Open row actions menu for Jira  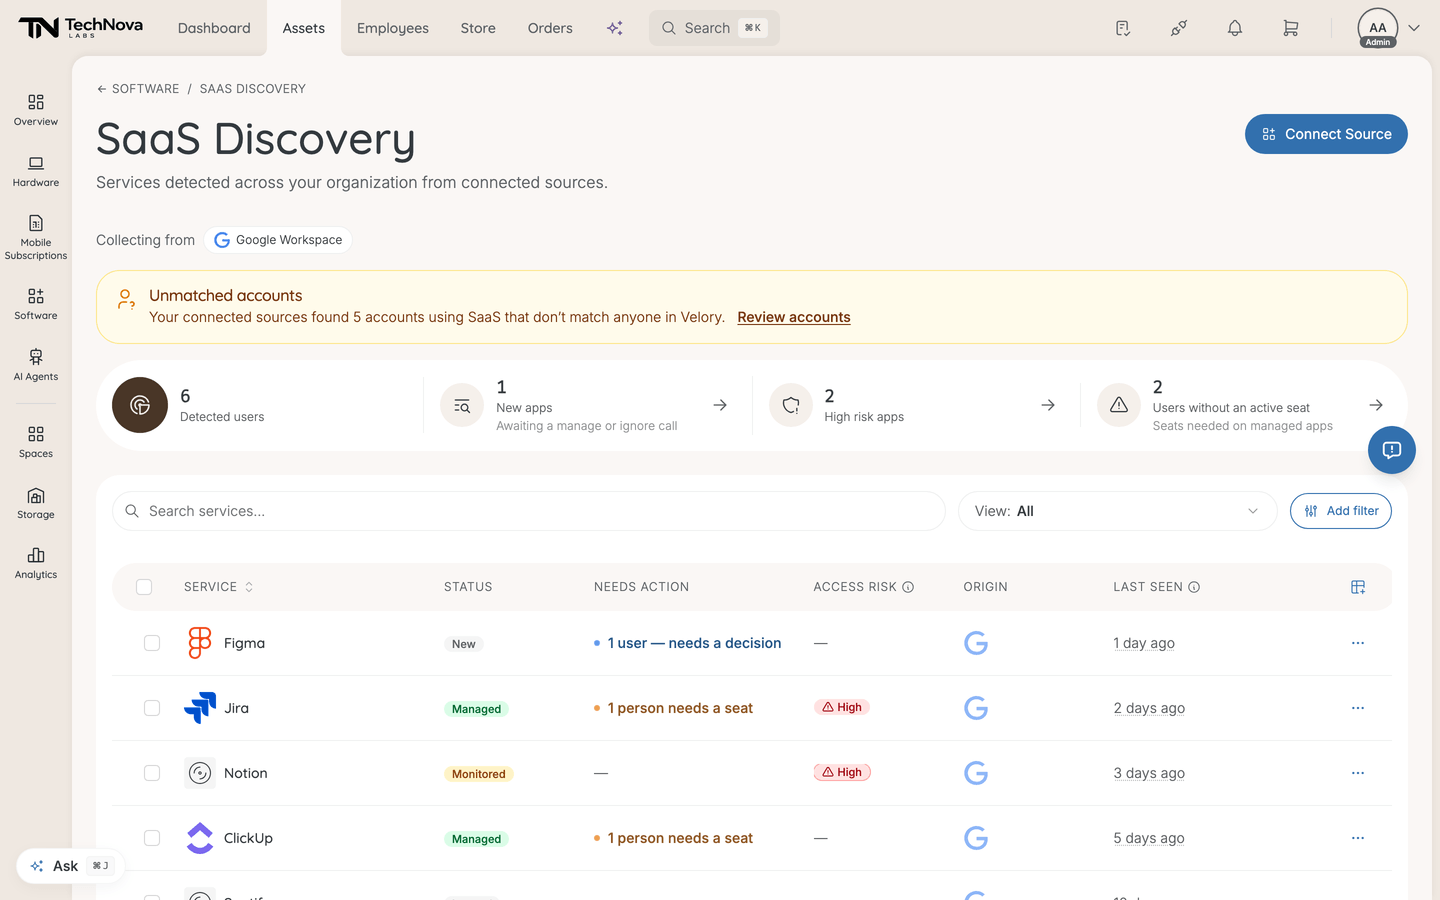1358,708
